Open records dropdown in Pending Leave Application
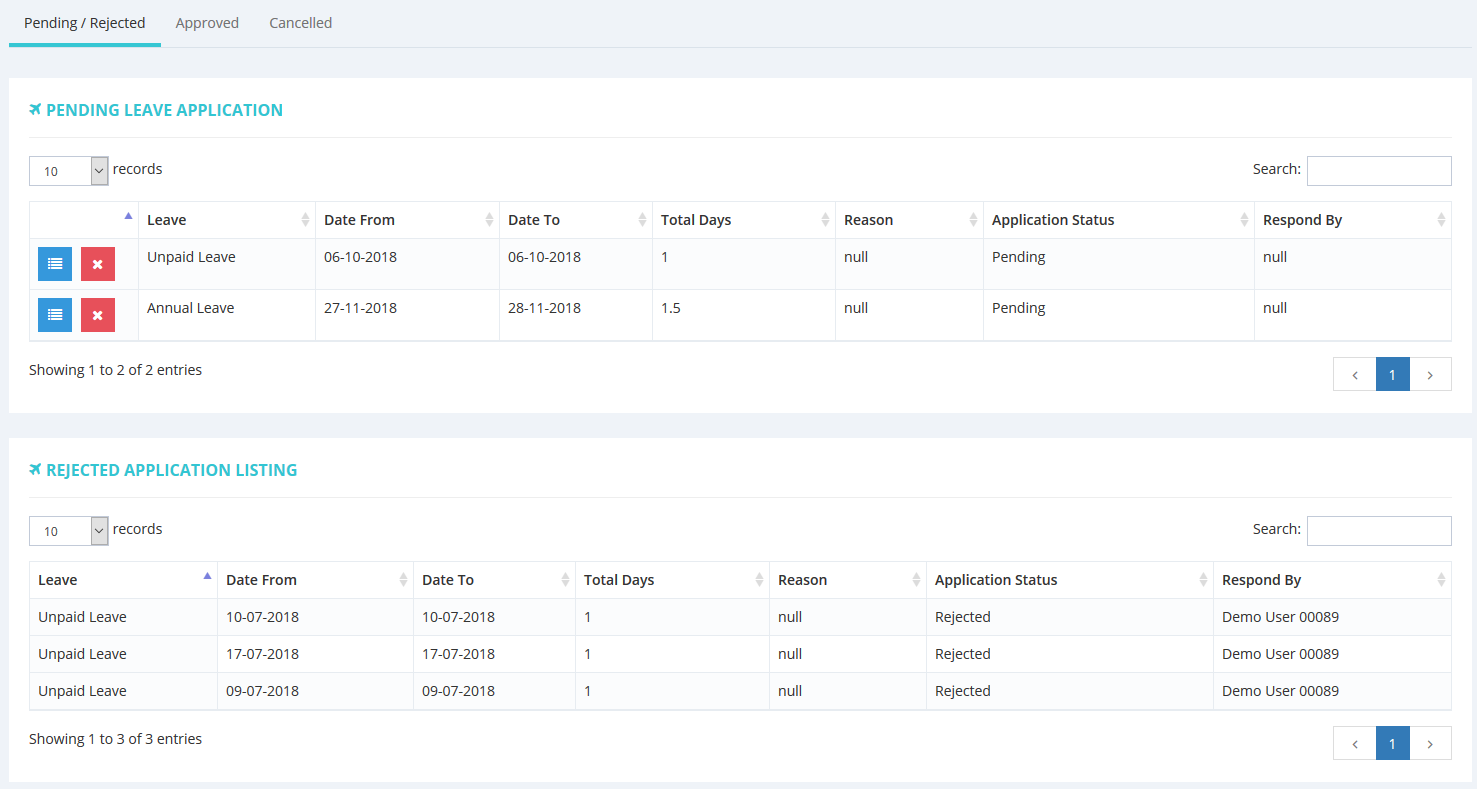This screenshot has width=1477, height=789. (x=69, y=171)
